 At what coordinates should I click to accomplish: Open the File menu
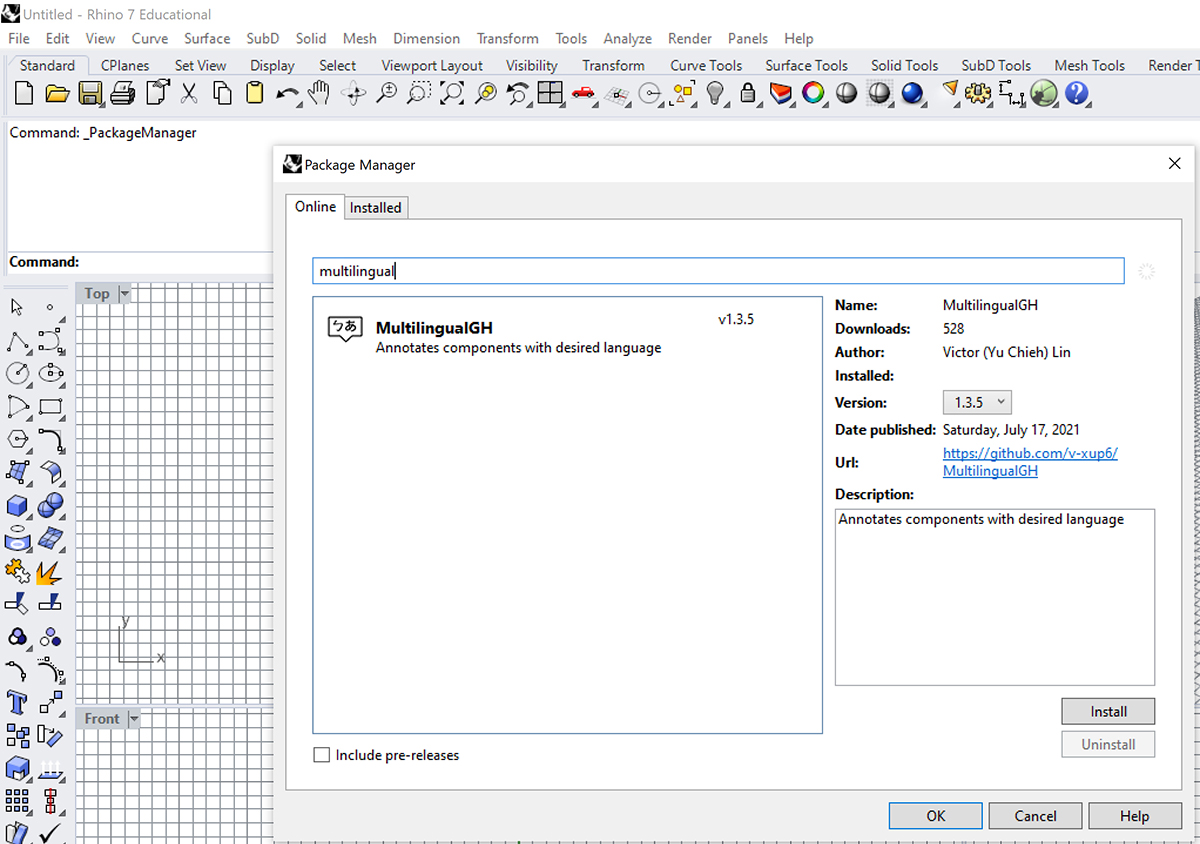coord(19,38)
